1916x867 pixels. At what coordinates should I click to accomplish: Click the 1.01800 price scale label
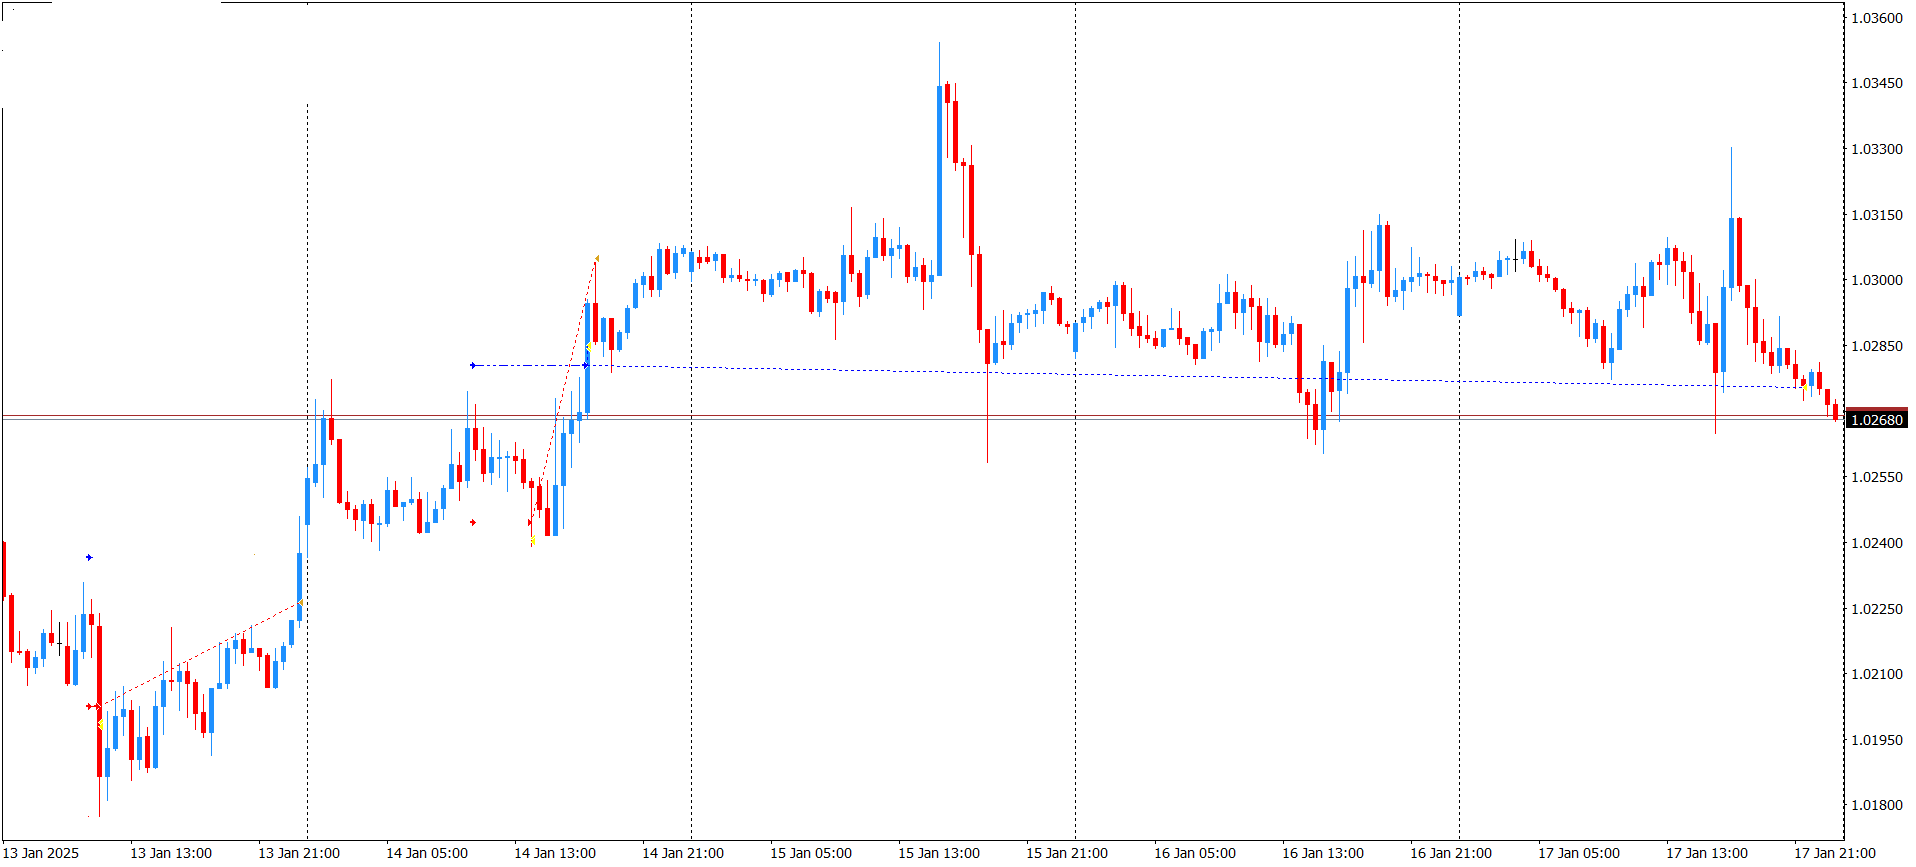click(x=1877, y=805)
